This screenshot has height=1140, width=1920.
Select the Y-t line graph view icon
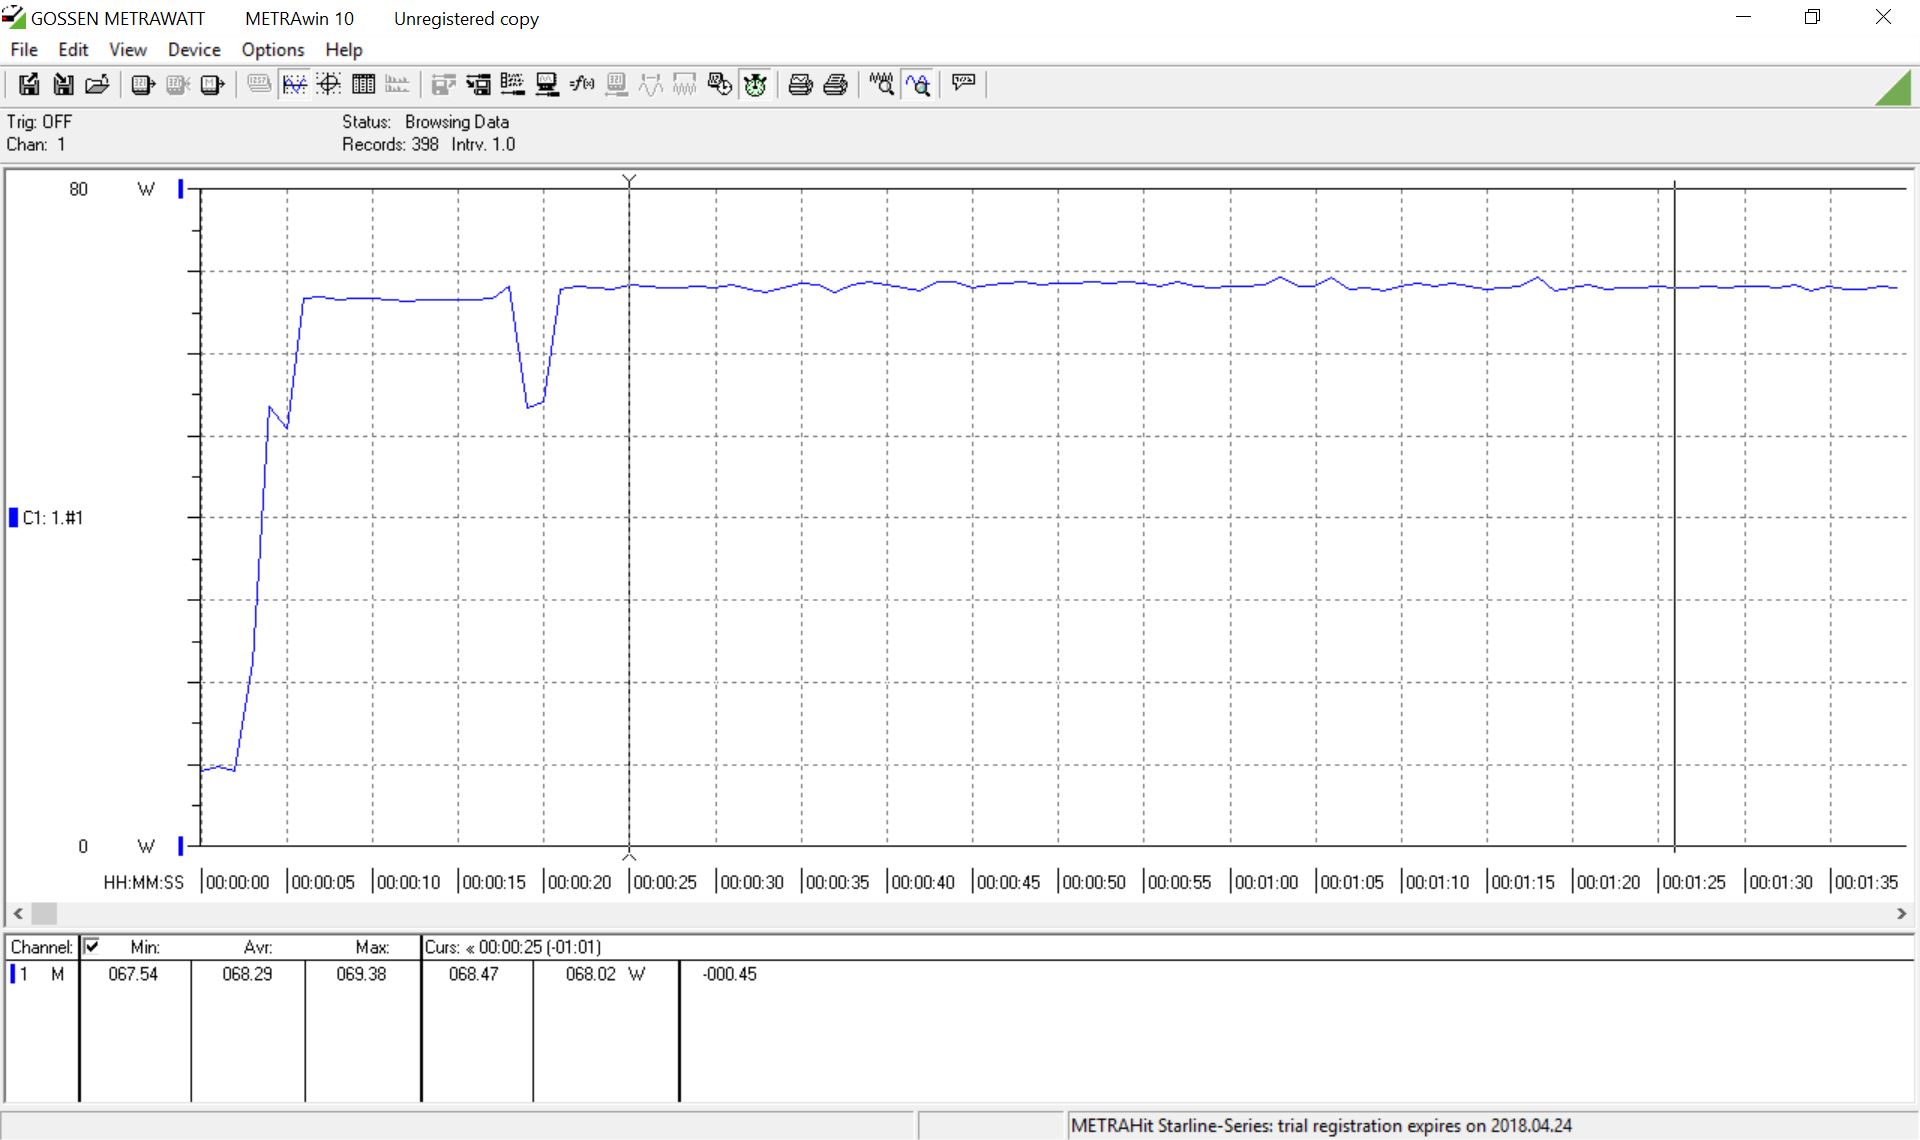click(294, 85)
